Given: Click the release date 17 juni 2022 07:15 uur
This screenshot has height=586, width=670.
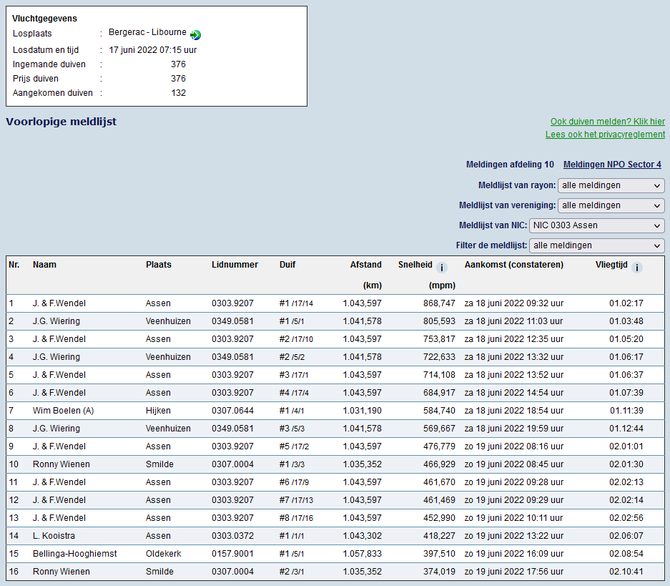Looking at the screenshot, I should click(x=153, y=50).
